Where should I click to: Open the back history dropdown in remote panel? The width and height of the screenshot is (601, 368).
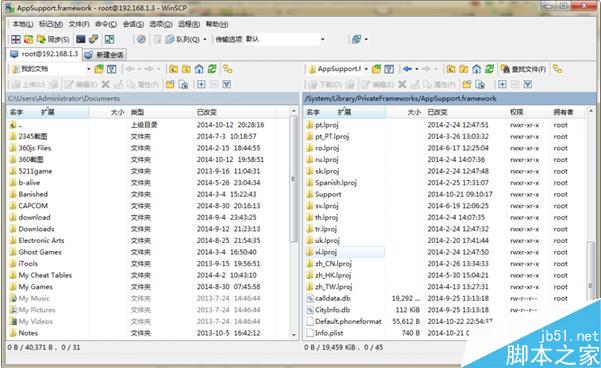(x=417, y=69)
